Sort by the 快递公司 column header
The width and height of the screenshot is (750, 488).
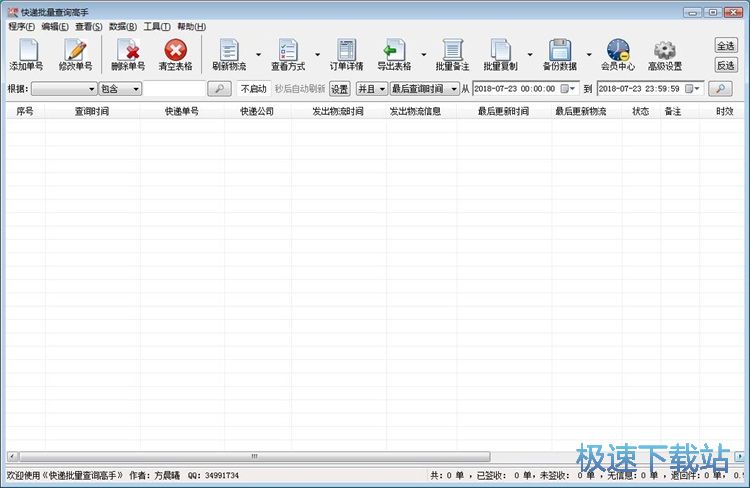coord(257,111)
